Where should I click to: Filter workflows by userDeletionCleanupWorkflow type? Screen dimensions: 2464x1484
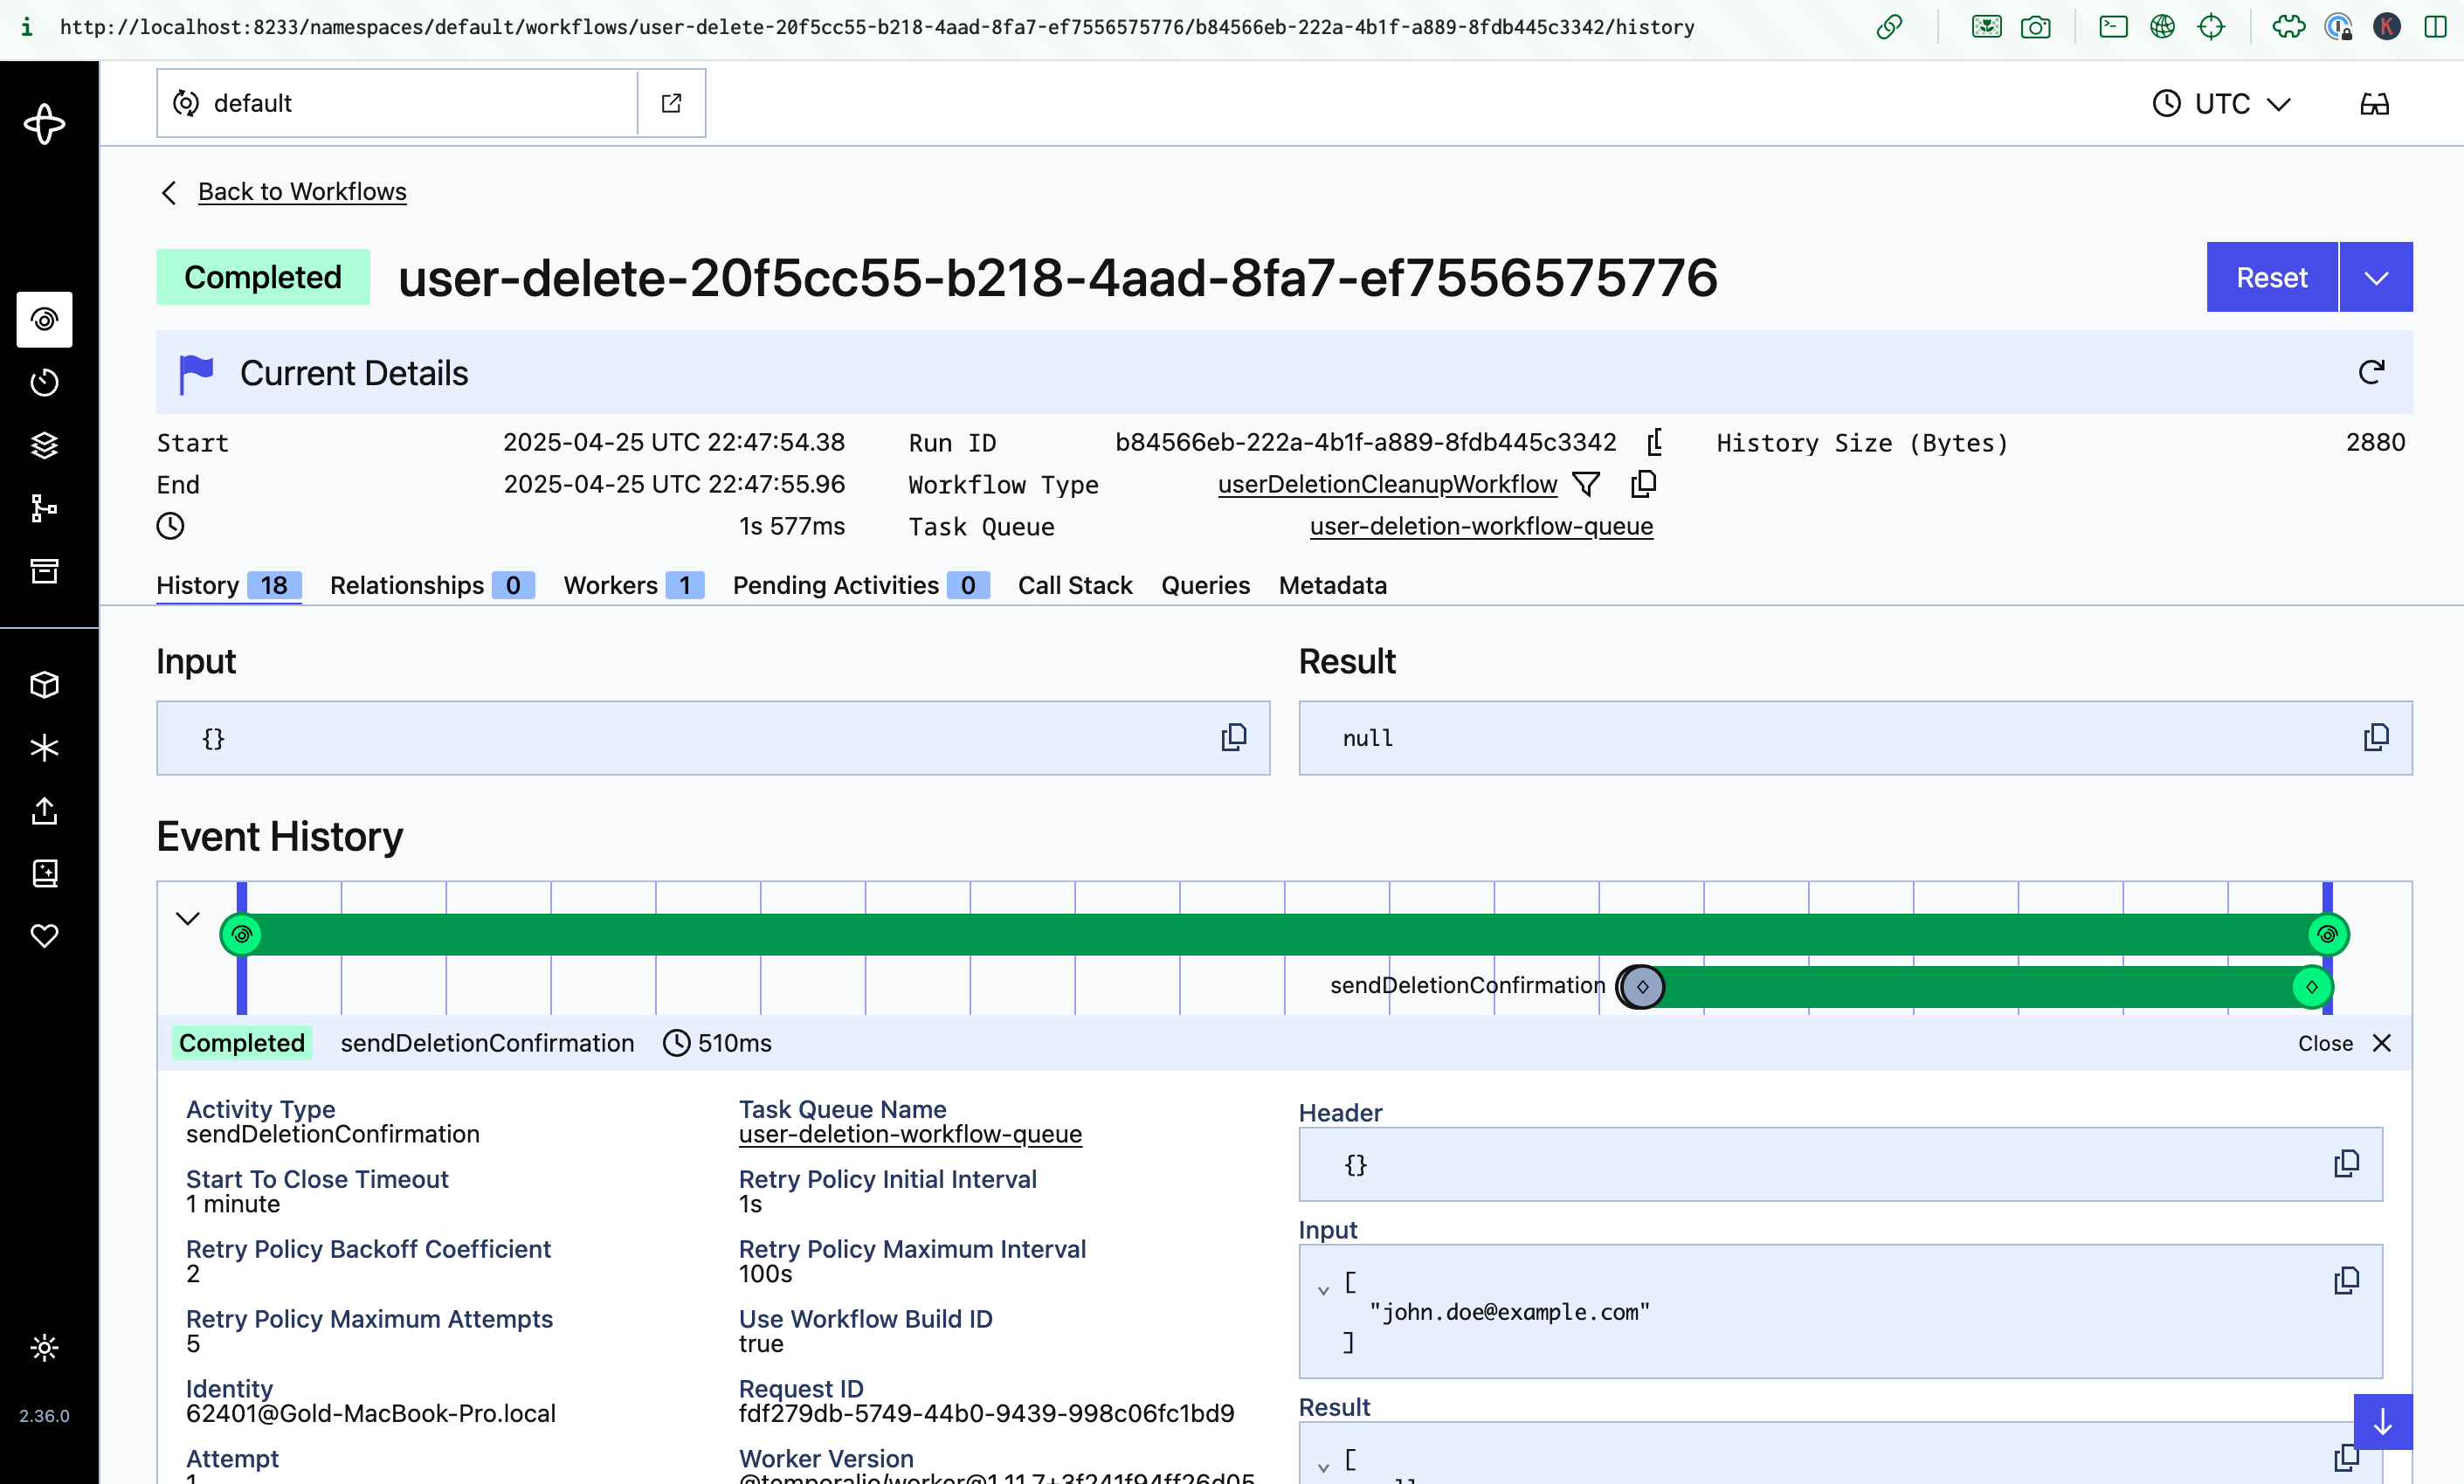(1586, 485)
